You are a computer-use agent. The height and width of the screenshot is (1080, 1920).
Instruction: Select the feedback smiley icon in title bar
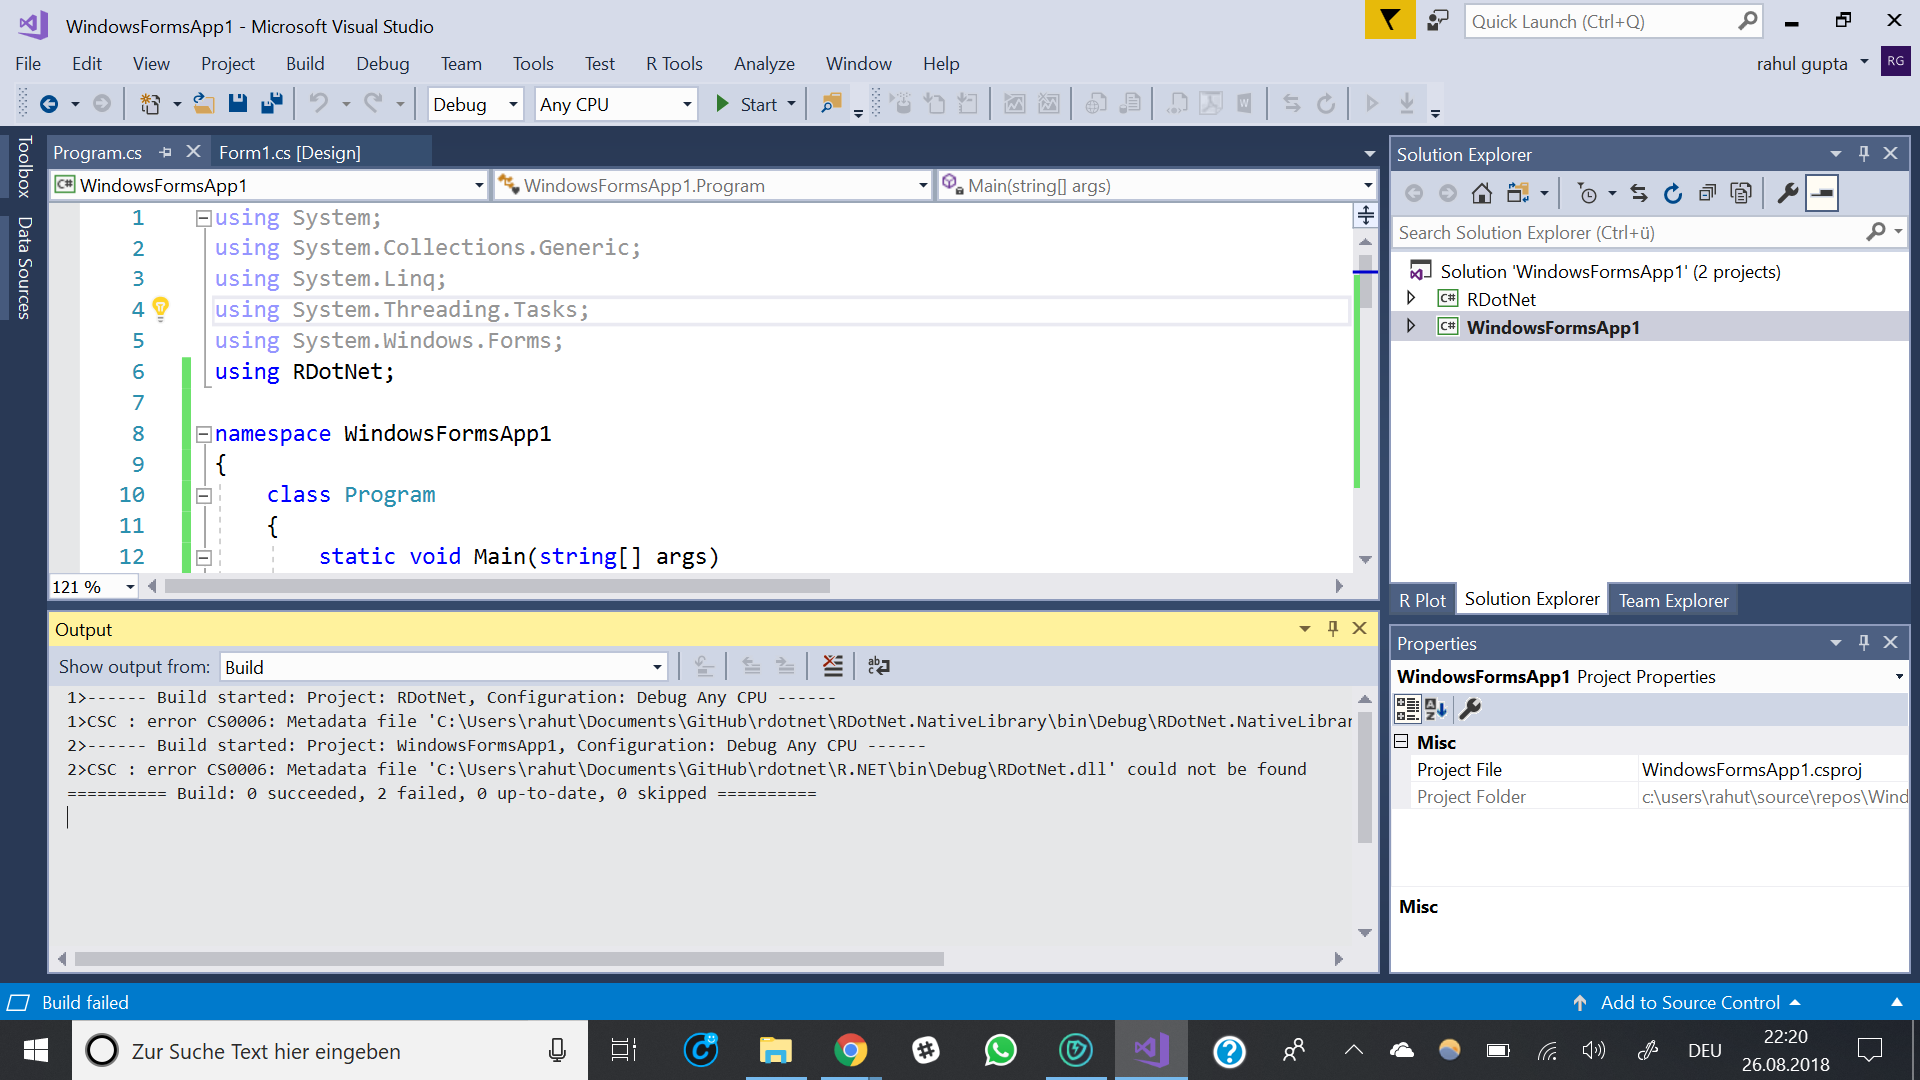coord(1437,20)
